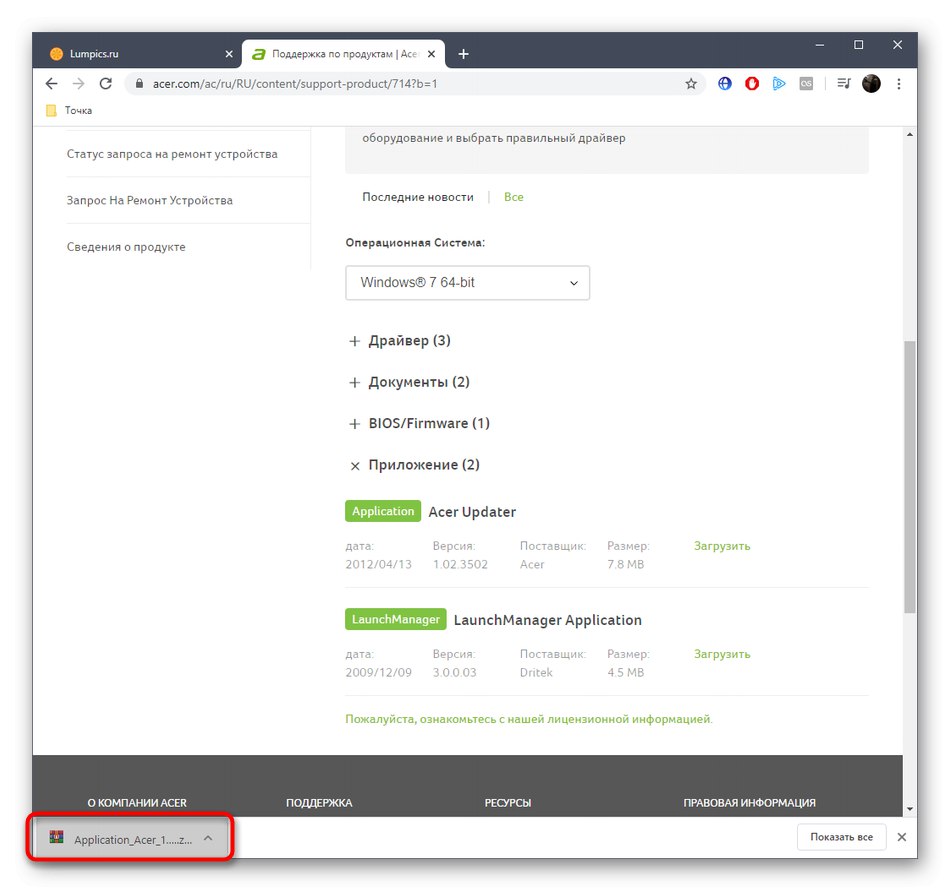
Task: Click the browser forward arrow
Action: pos(78,84)
